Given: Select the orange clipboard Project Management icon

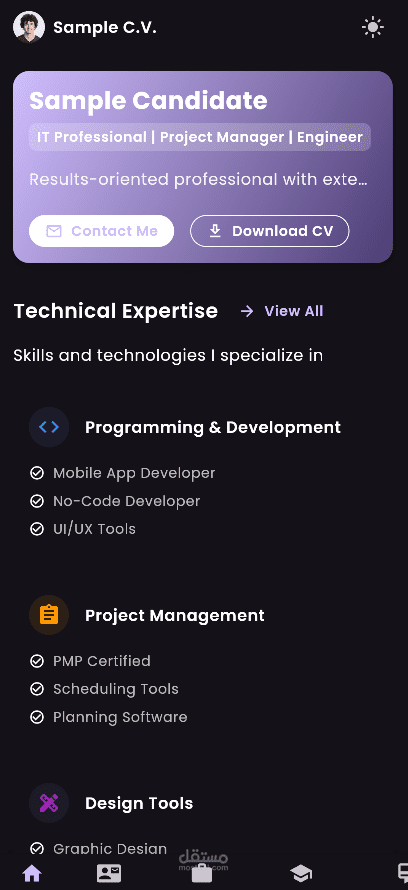Looking at the screenshot, I should click(x=49, y=615).
